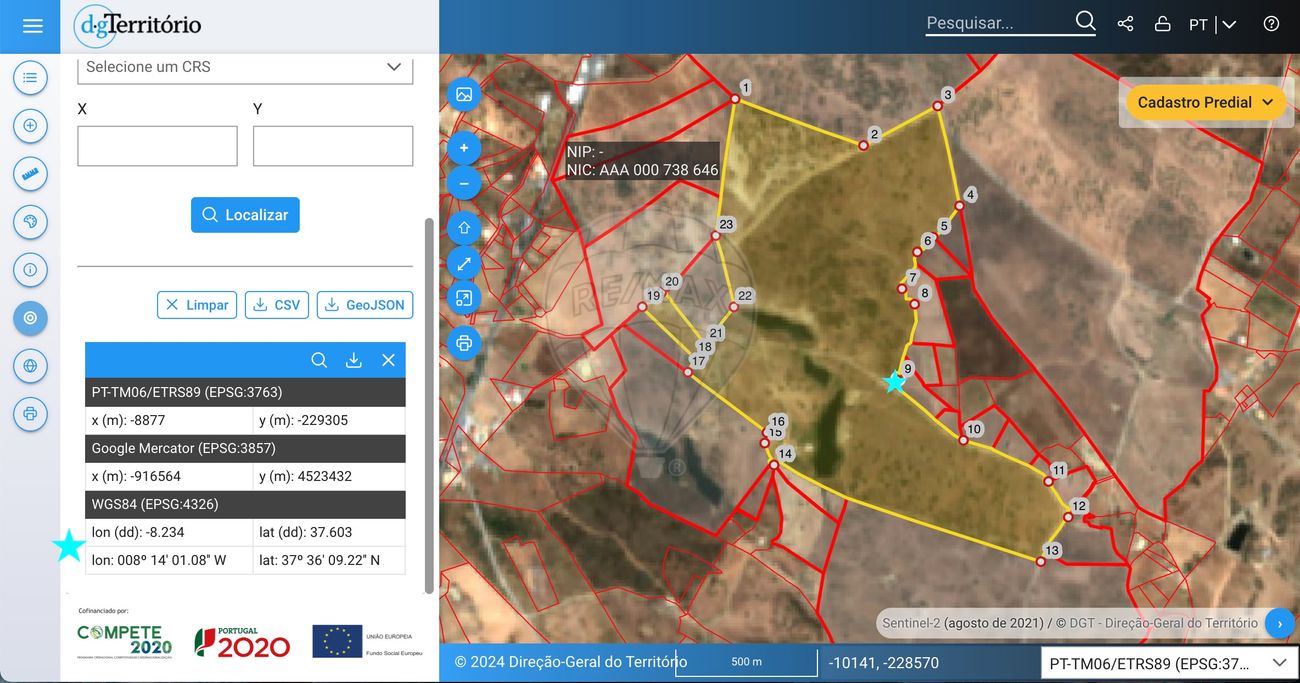Screen dimensions: 1300x683
Task: Open the PT language selector
Action: pyautogui.click(x=1212, y=24)
